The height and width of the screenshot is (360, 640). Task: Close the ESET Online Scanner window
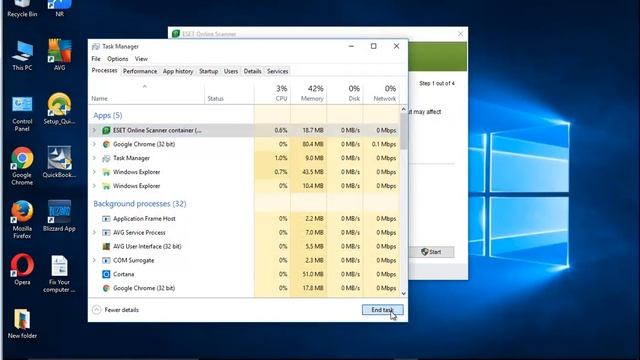click(460, 34)
